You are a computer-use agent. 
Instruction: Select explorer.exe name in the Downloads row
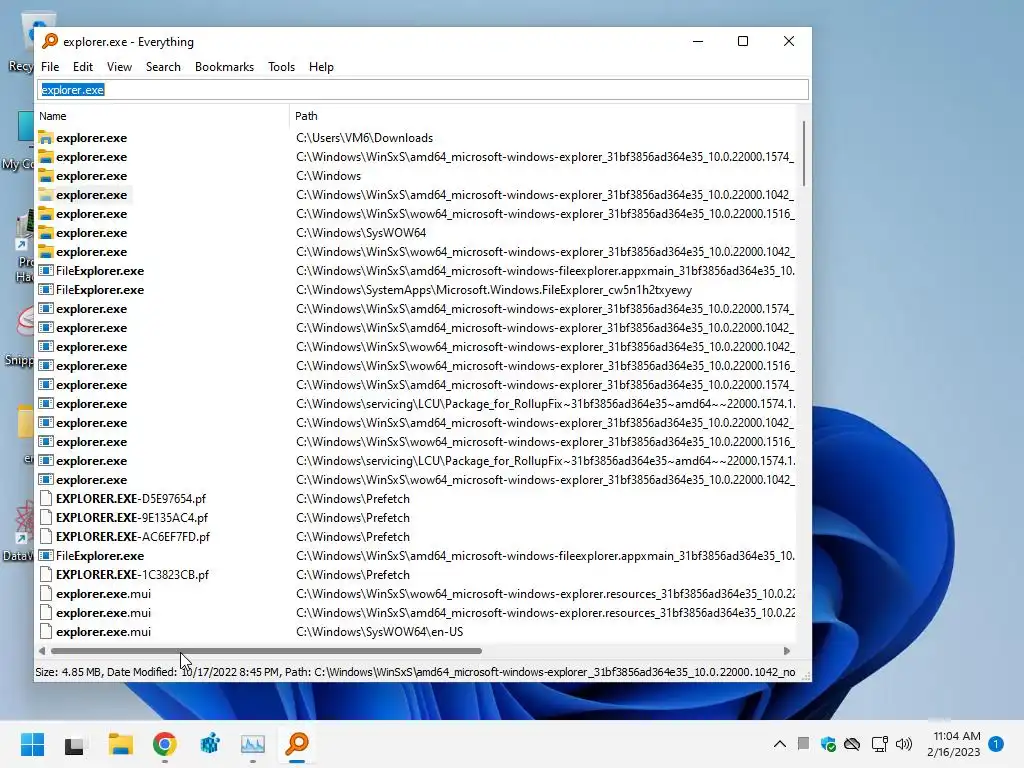click(x=91, y=138)
